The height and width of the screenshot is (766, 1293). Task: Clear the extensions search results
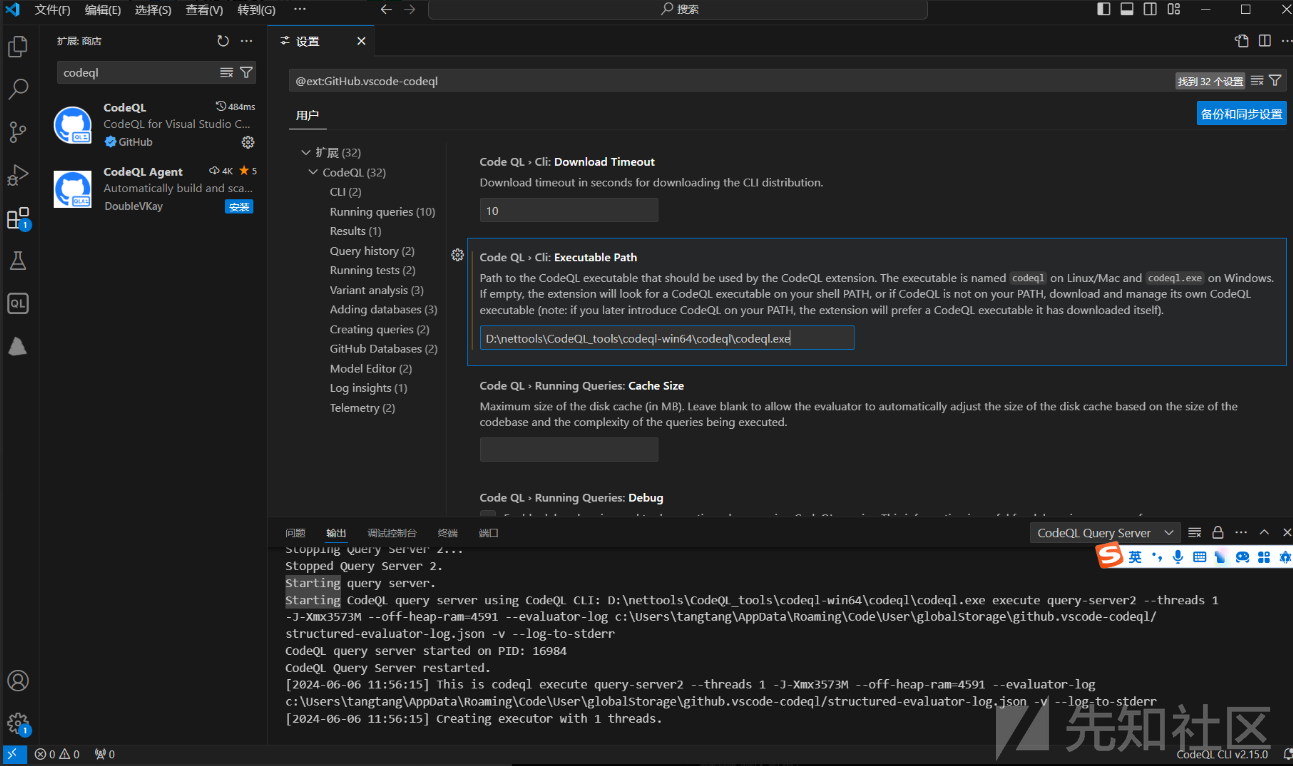(227, 72)
